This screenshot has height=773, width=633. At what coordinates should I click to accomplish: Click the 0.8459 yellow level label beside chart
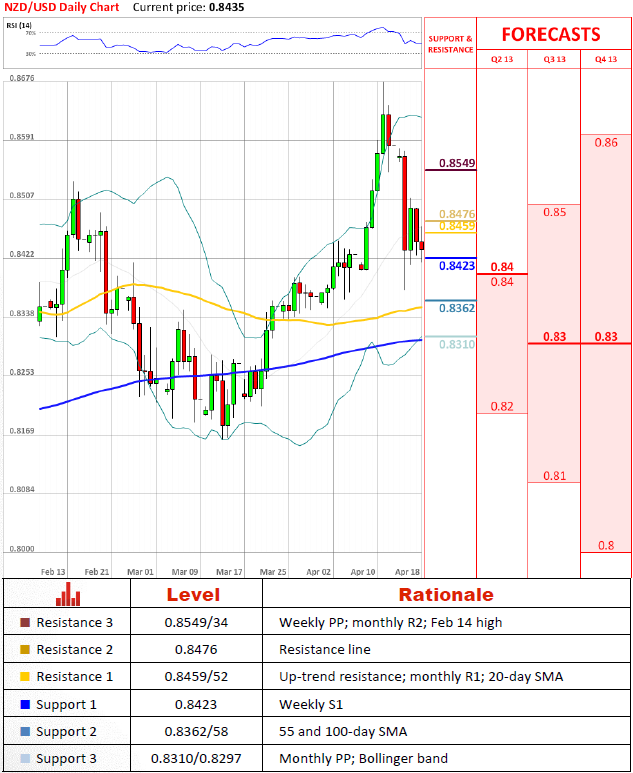coord(457,226)
